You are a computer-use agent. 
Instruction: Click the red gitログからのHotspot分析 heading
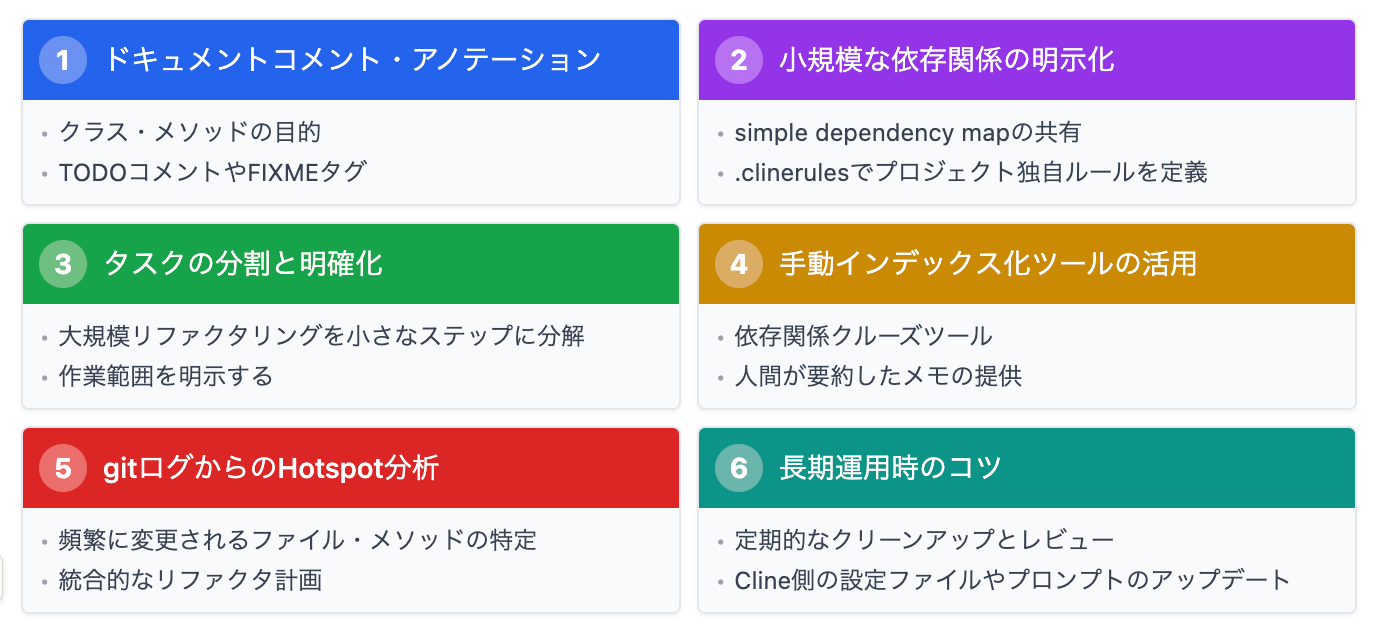[x=271, y=468]
